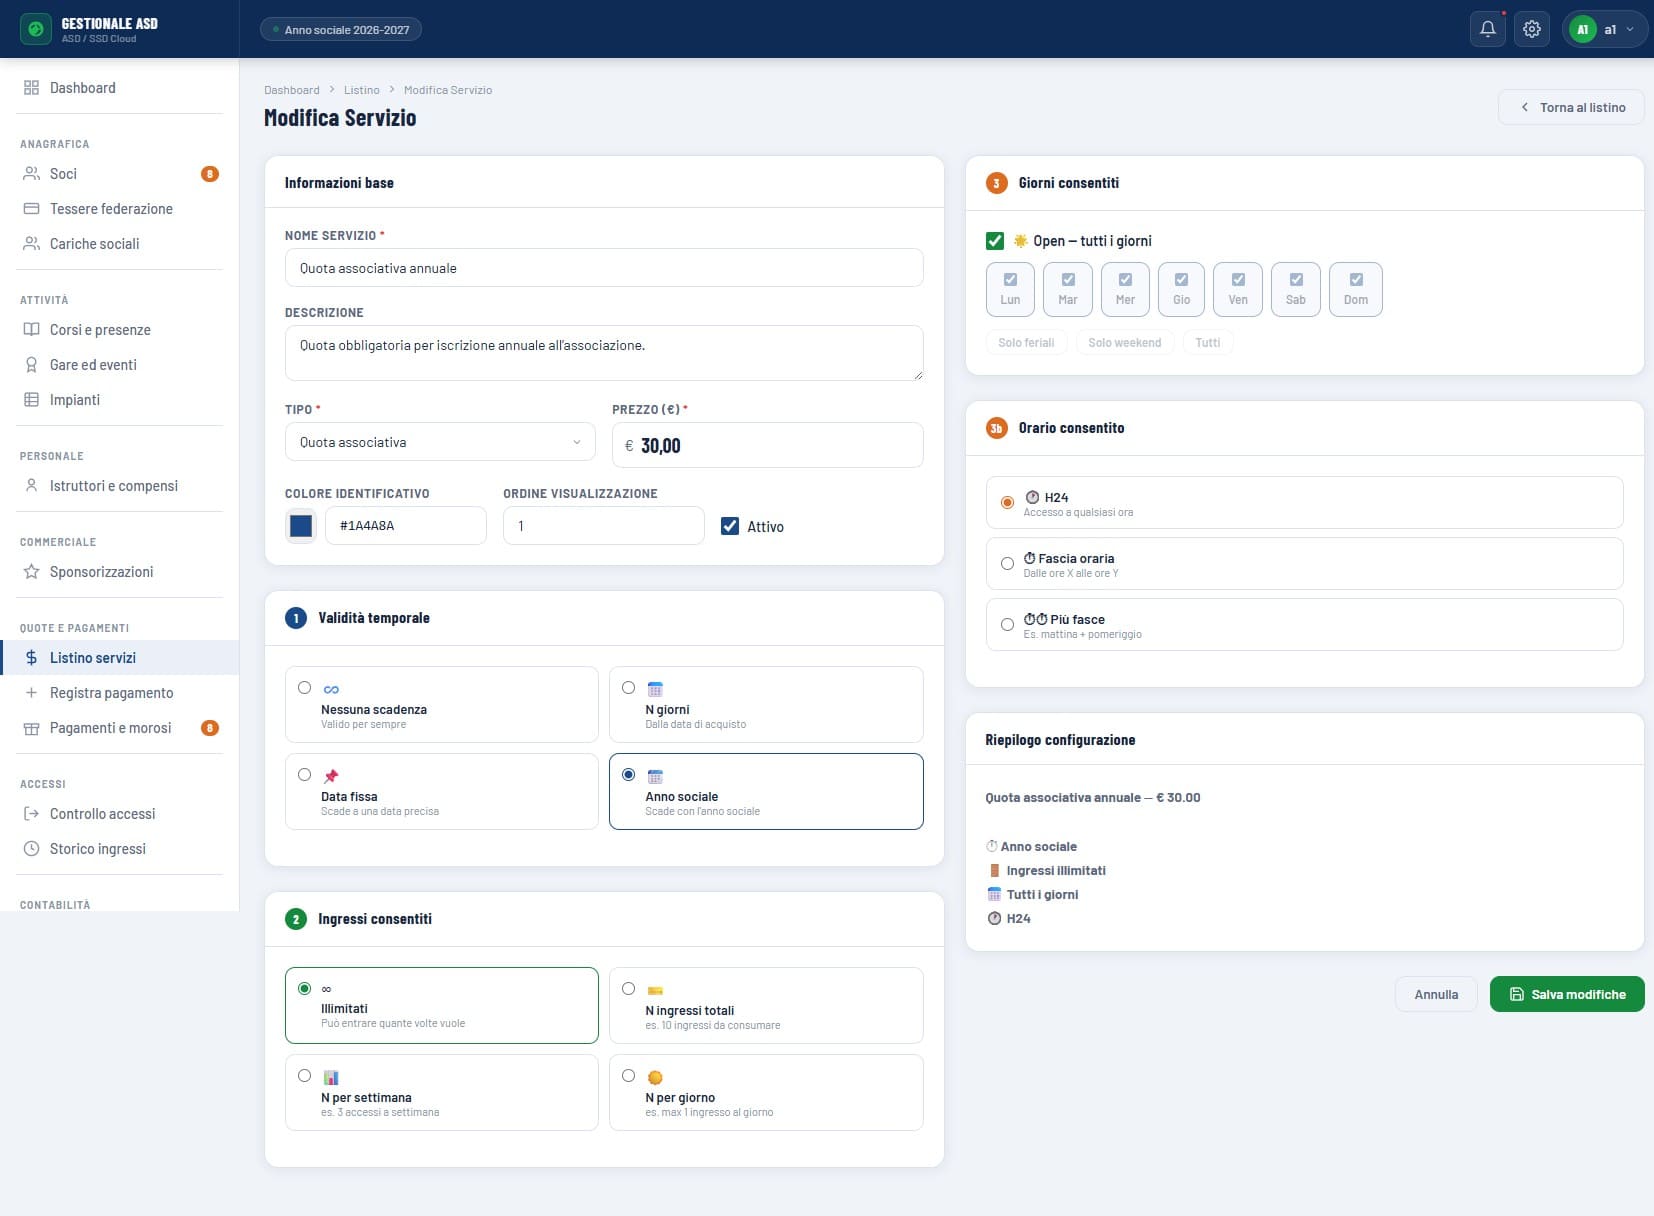This screenshot has height=1216, width=1654.
Task: Select Fascia oraria radio option
Action: point(1007,564)
